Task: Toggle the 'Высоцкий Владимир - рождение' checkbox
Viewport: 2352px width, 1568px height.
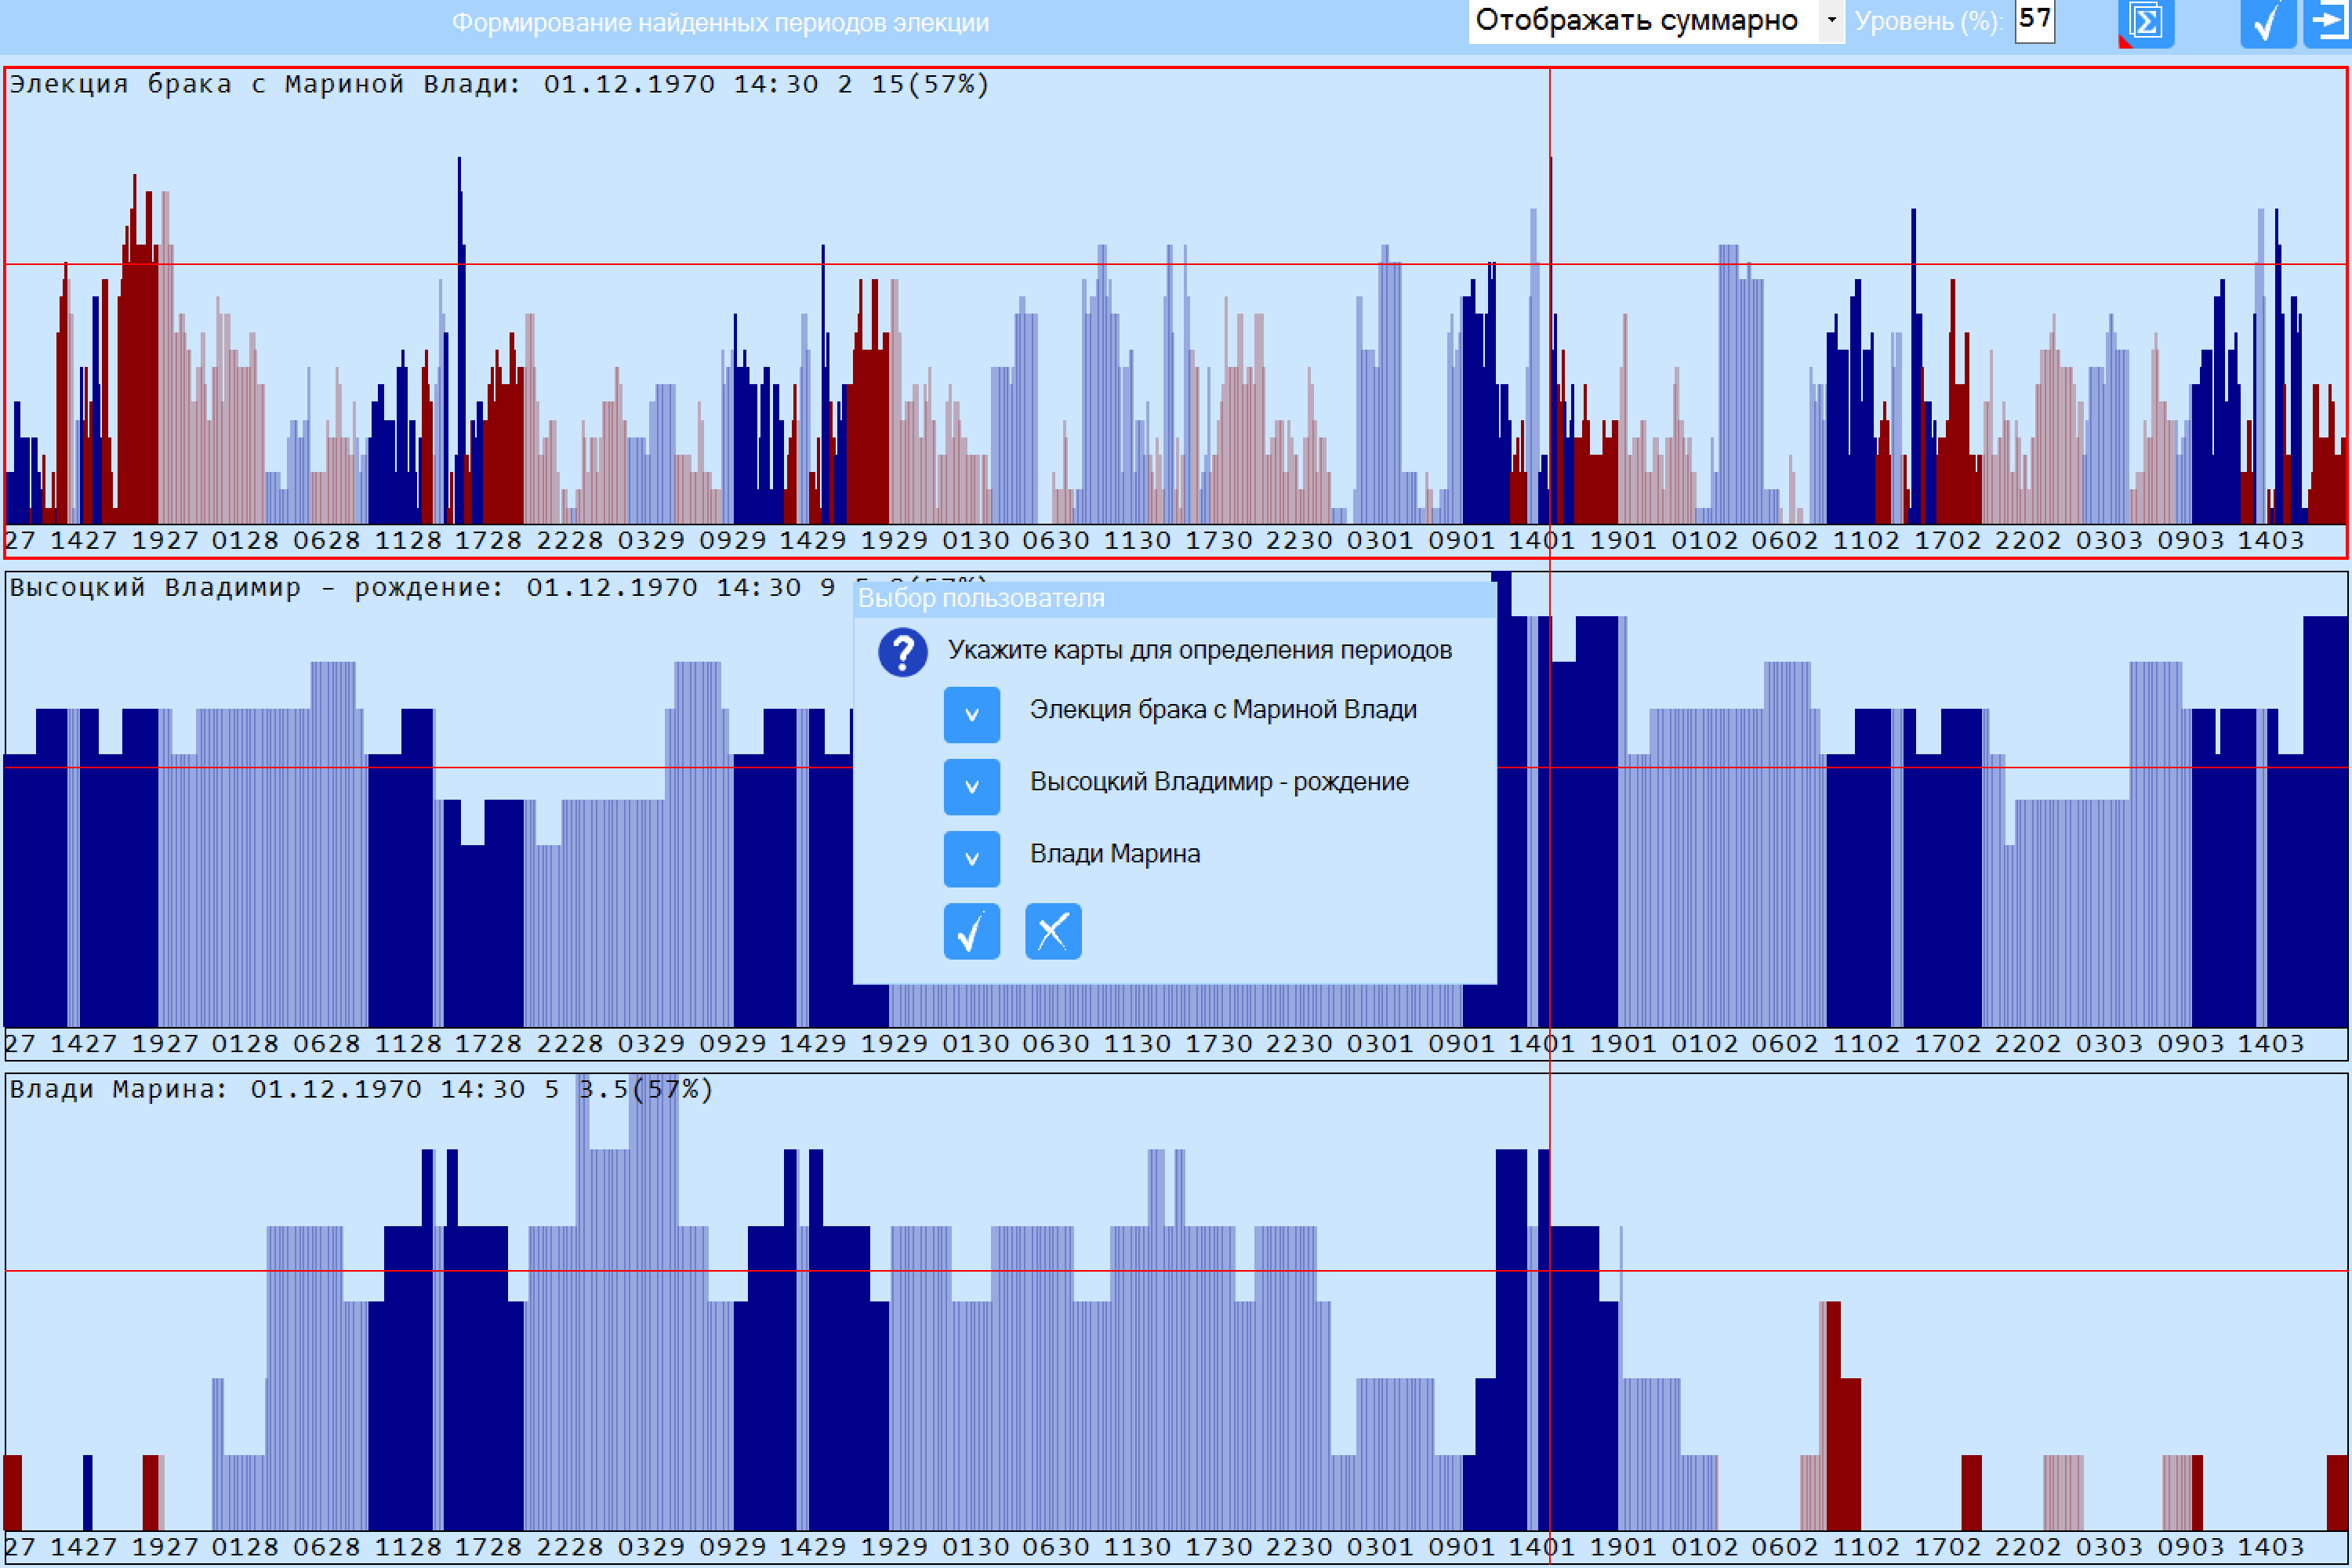Action: 971,786
